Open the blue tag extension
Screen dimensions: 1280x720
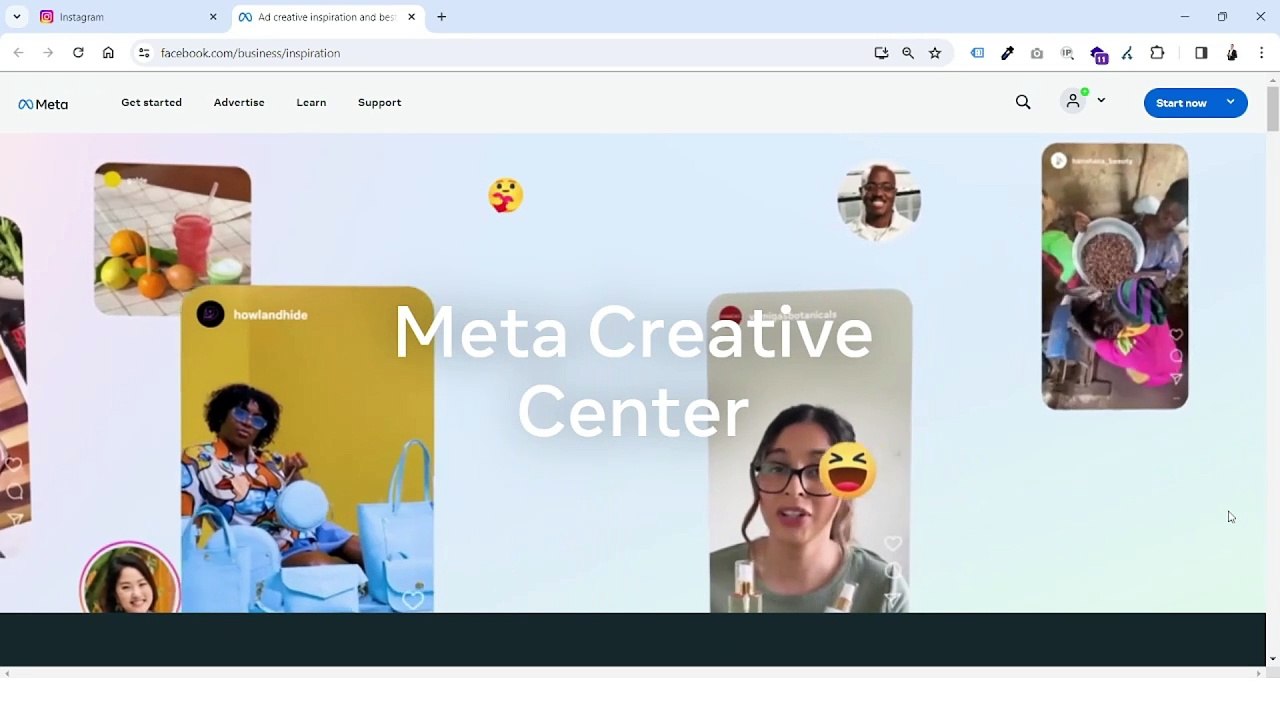coord(977,53)
